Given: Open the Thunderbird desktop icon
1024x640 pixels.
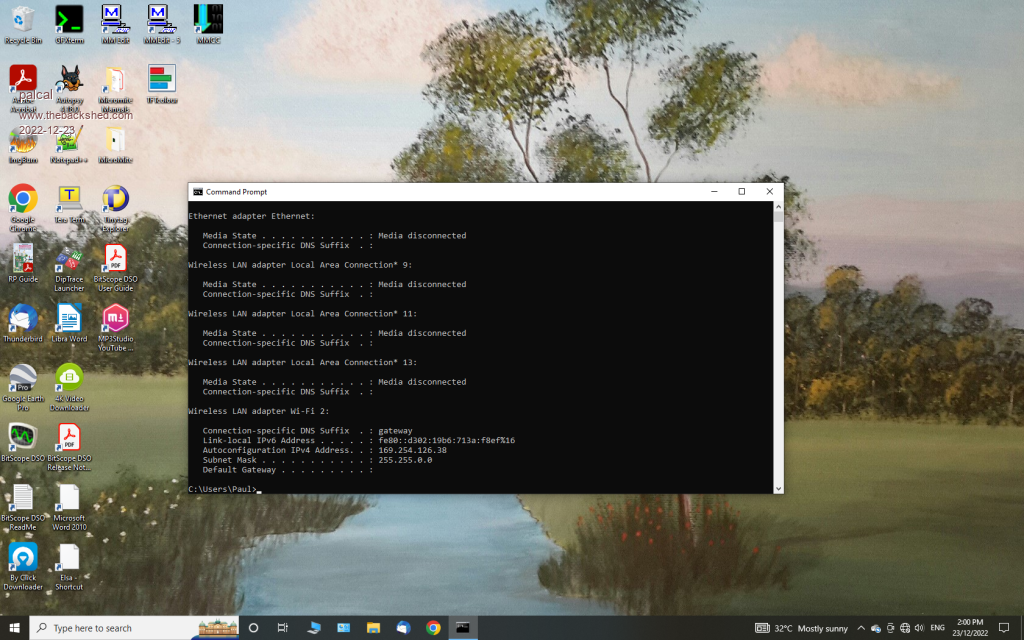Looking at the screenshot, I should [22, 318].
